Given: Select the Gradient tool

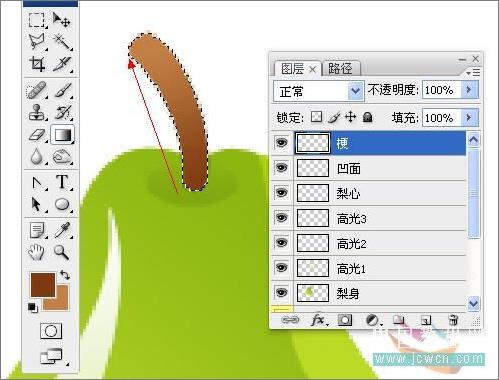Looking at the screenshot, I should (x=62, y=135).
